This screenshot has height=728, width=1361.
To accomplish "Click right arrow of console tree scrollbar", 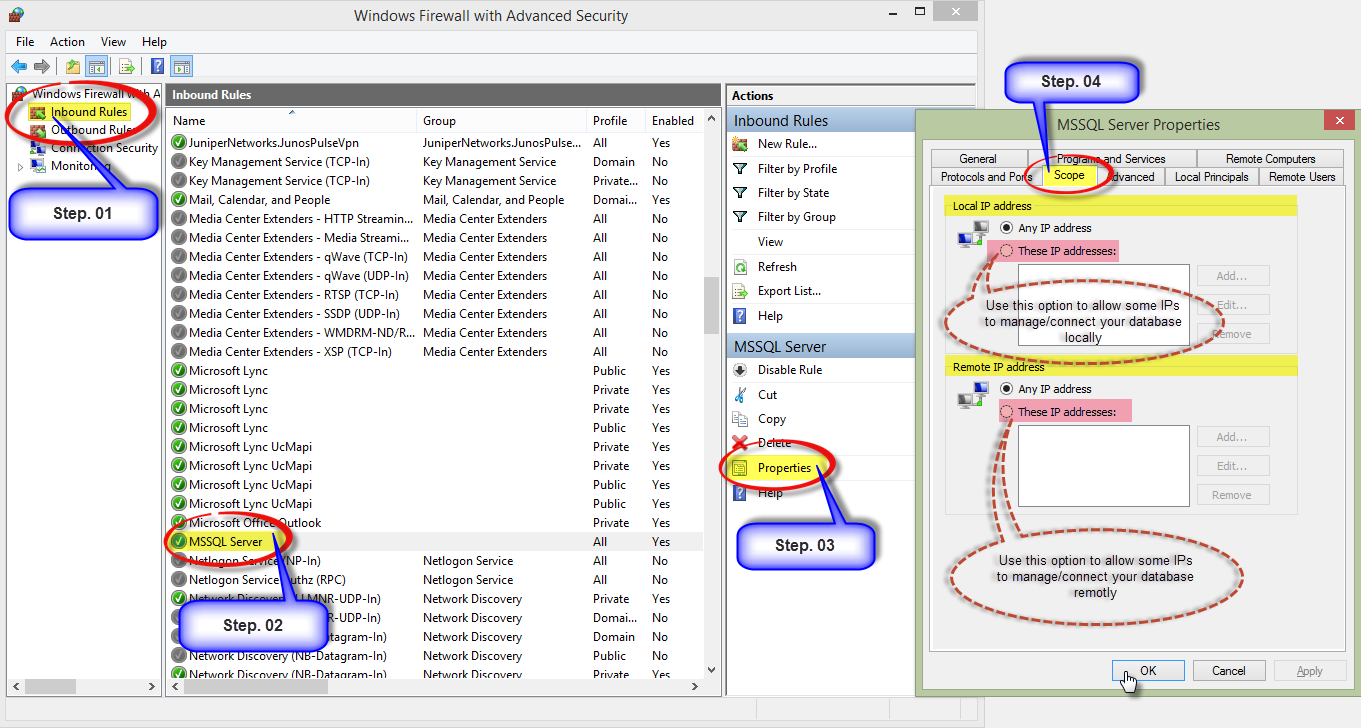I will click(x=153, y=687).
